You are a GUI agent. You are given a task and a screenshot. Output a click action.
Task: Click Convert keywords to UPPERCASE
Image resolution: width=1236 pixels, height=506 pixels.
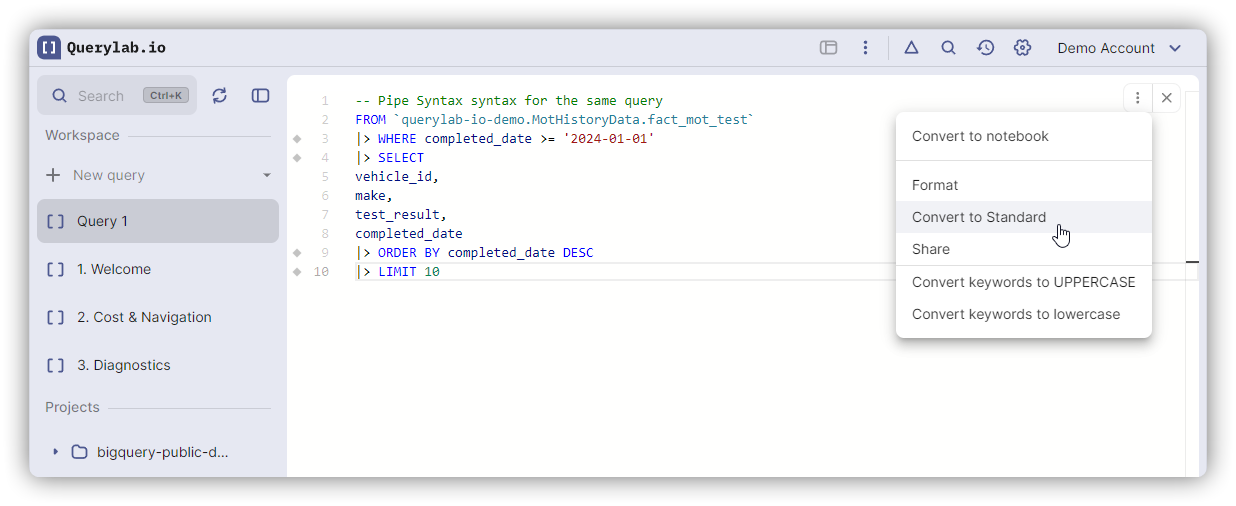point(1023,282)
